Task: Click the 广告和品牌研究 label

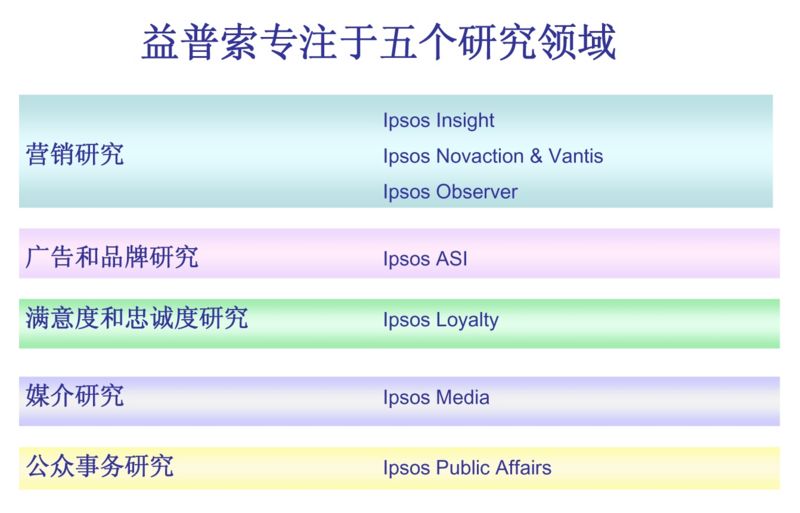Action: pyautogui.click(x=112, y=257)
